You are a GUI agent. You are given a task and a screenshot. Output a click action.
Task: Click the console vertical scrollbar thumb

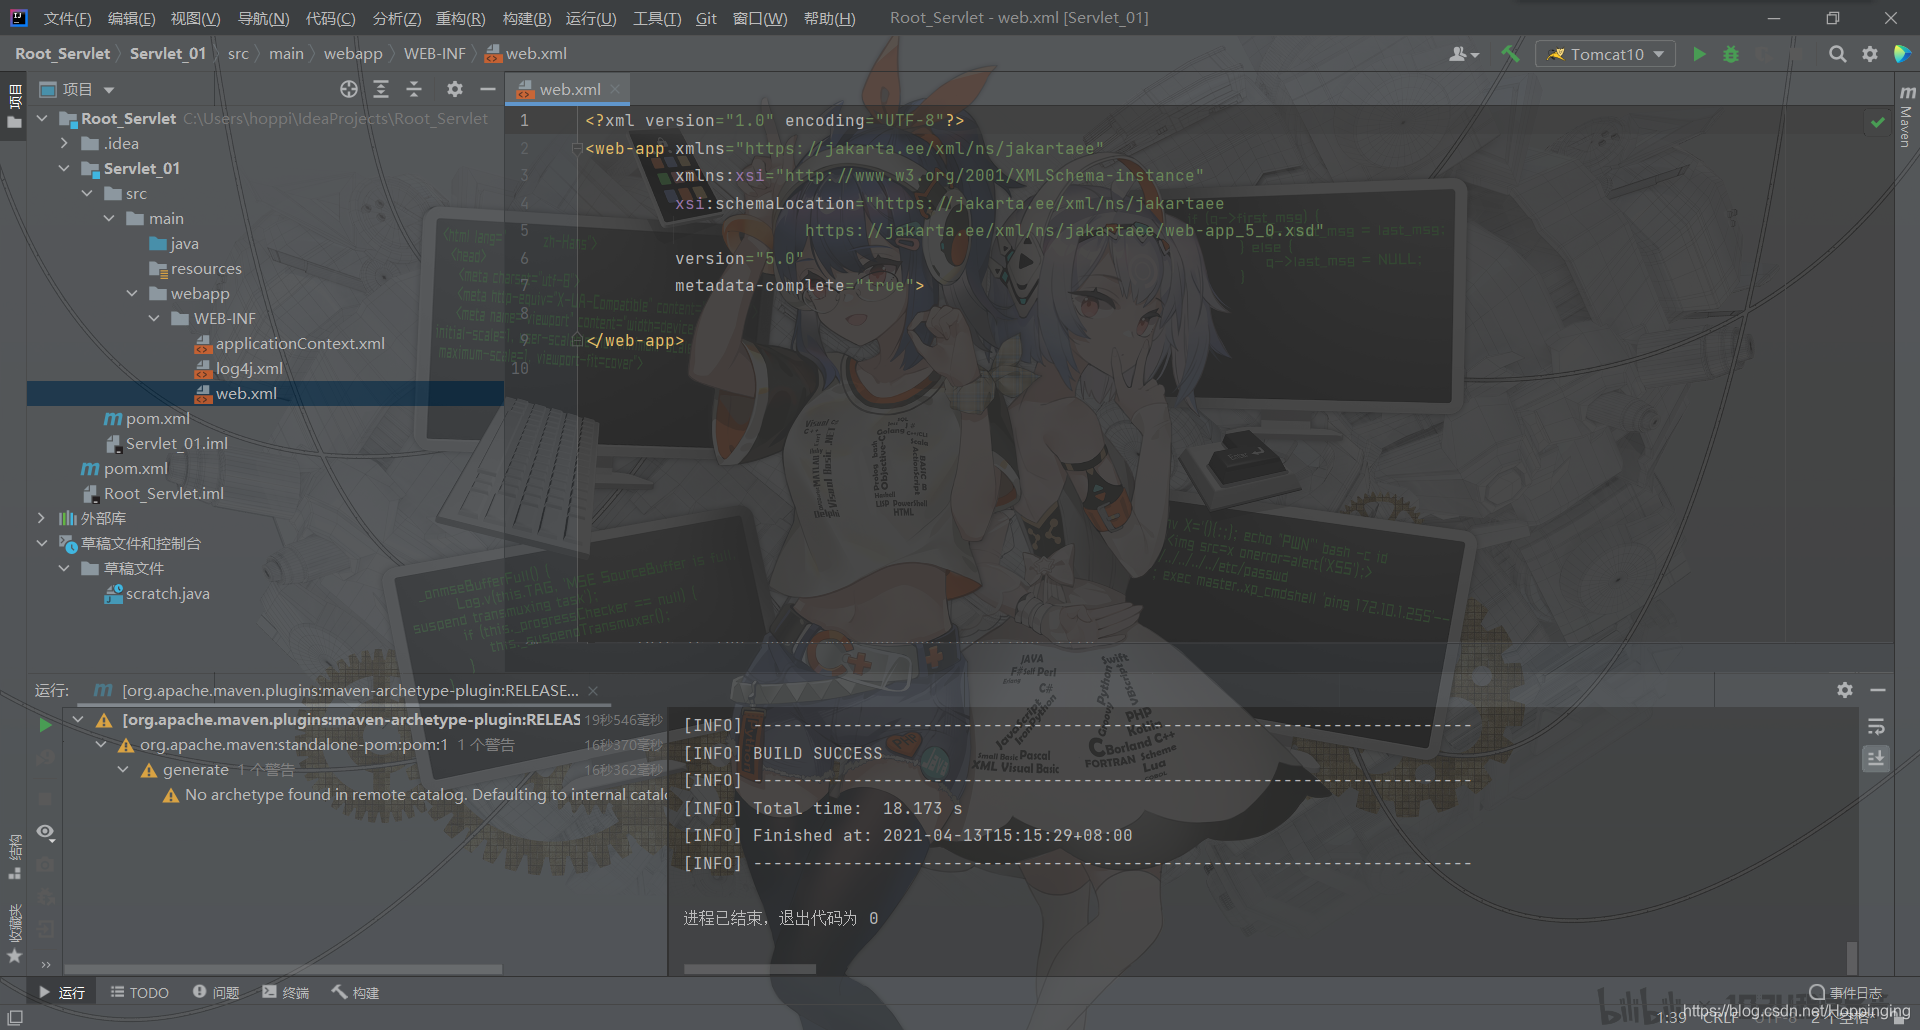pos(1852,957)
